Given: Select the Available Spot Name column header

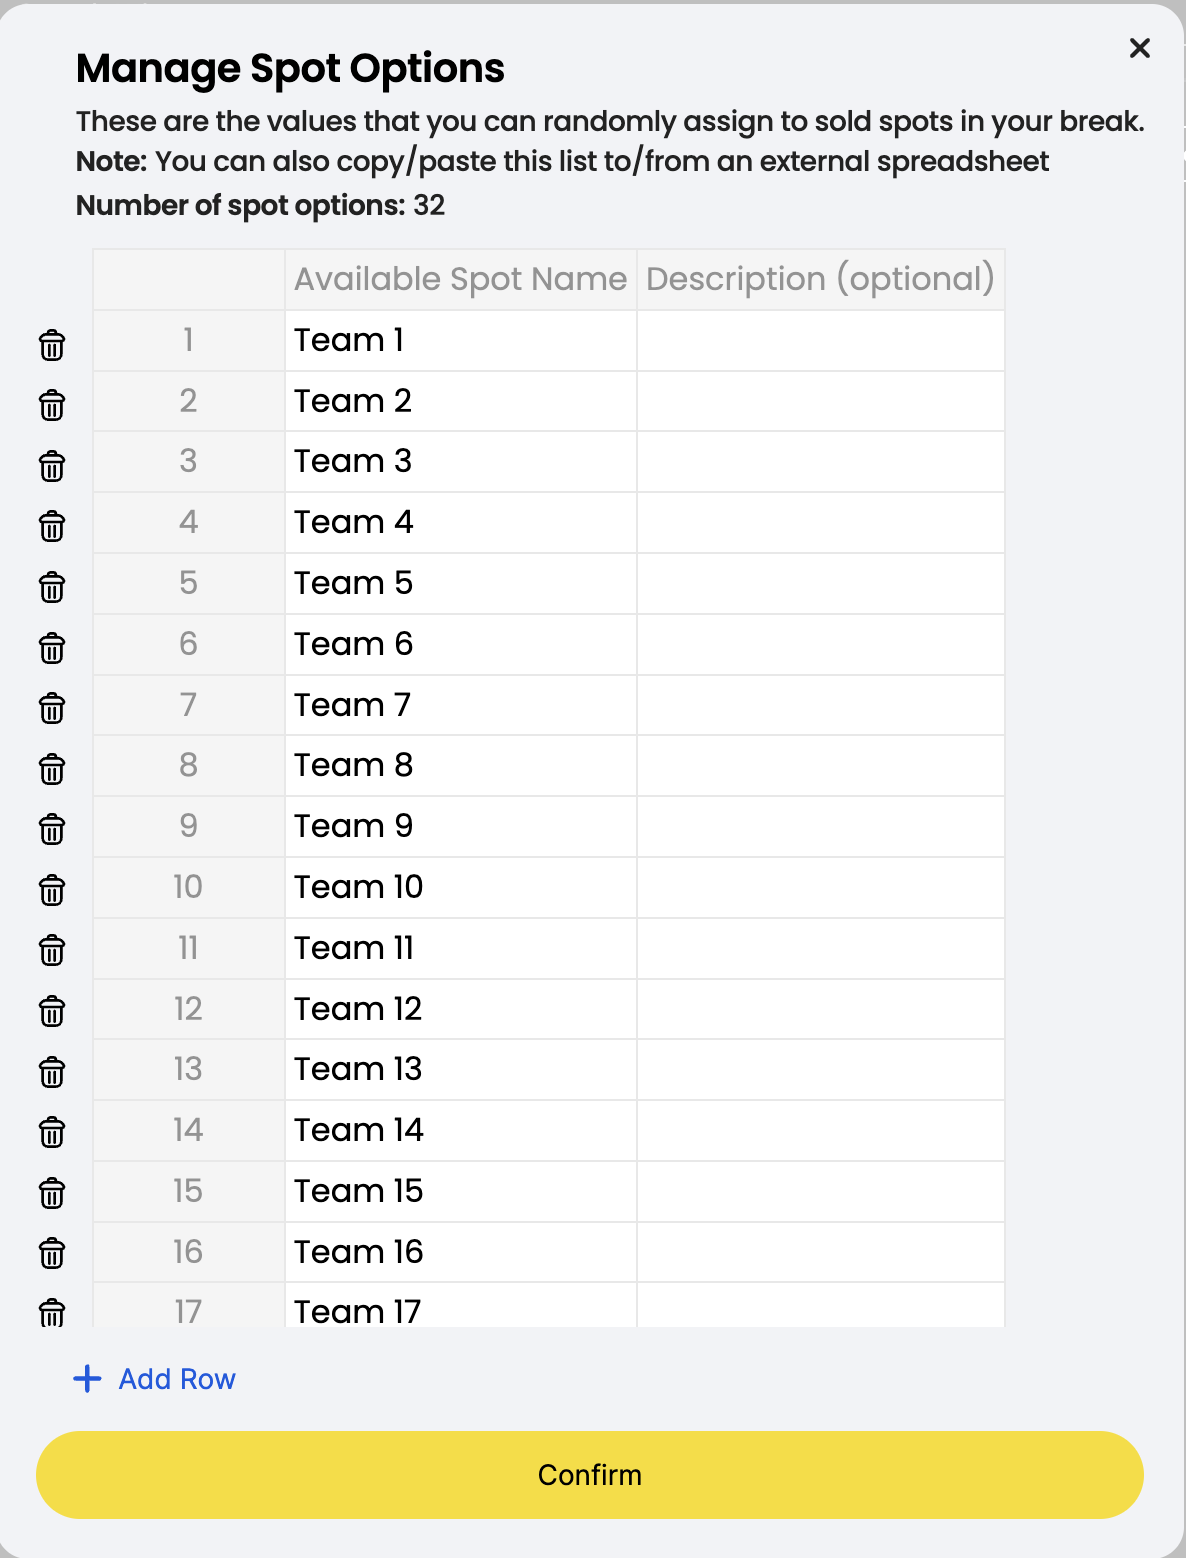Looking at the screenshot, I should click(461, 279).
